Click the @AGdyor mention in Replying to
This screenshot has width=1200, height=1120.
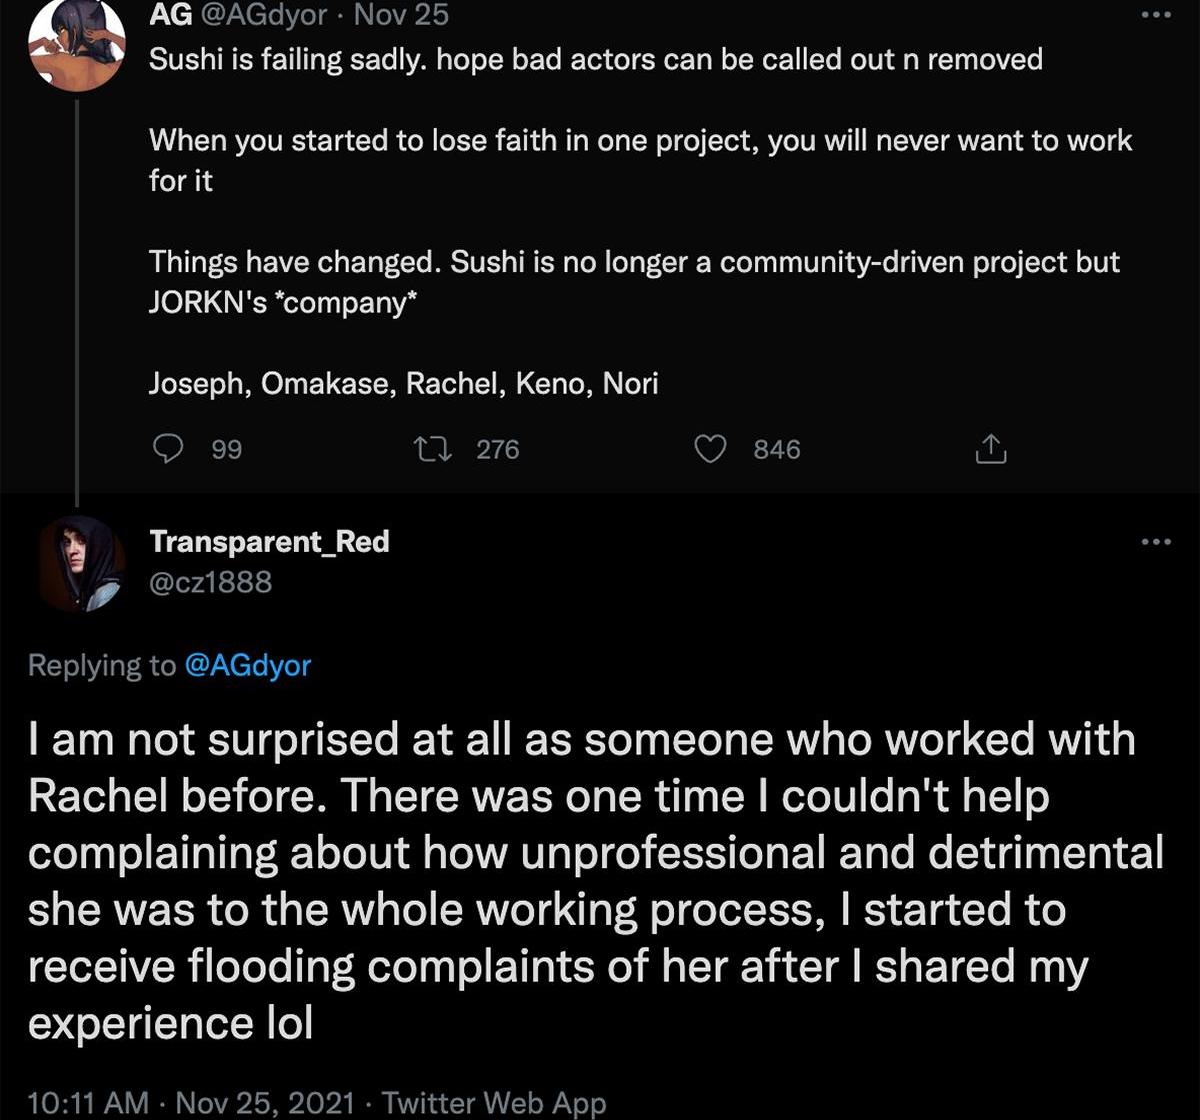[x=248, y=665]
